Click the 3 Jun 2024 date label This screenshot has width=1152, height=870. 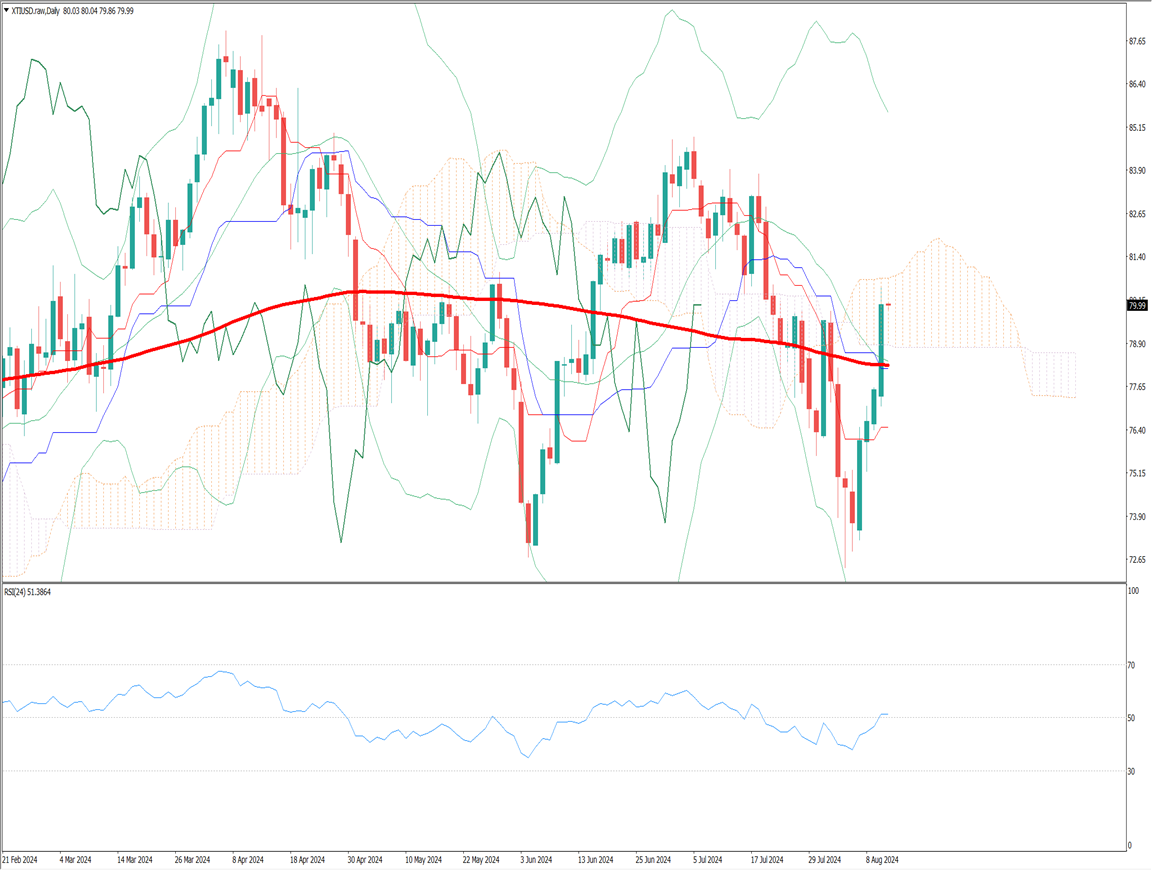point(539,859)
